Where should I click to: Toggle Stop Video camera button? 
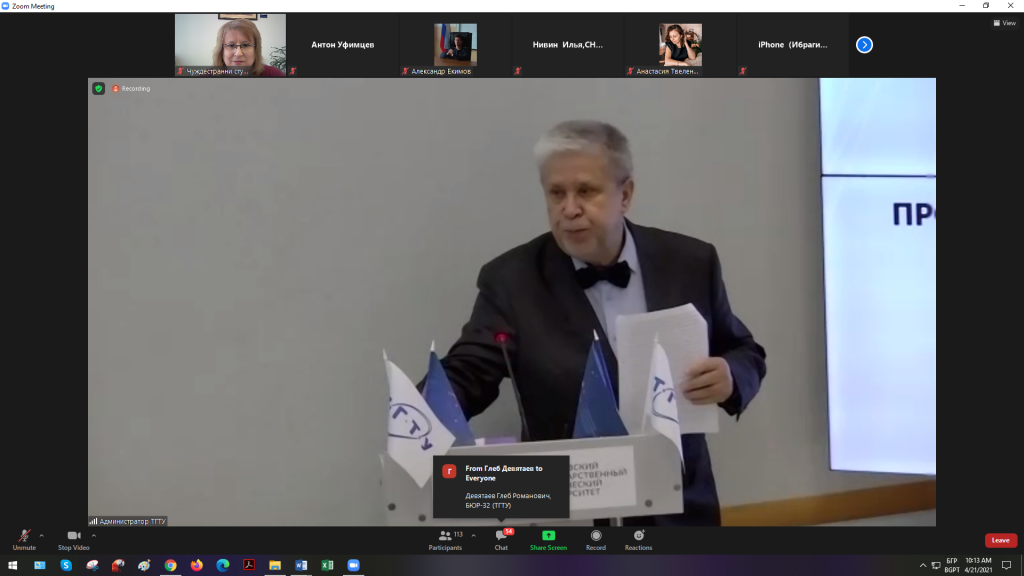pyautogui.click(x=73, y=537)
